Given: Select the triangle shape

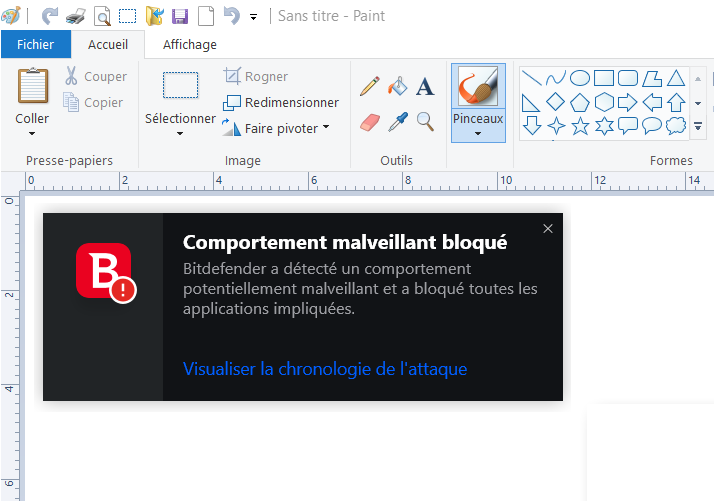Looking at the screenshot, I should pyautogui.click(x=676, y=78).
